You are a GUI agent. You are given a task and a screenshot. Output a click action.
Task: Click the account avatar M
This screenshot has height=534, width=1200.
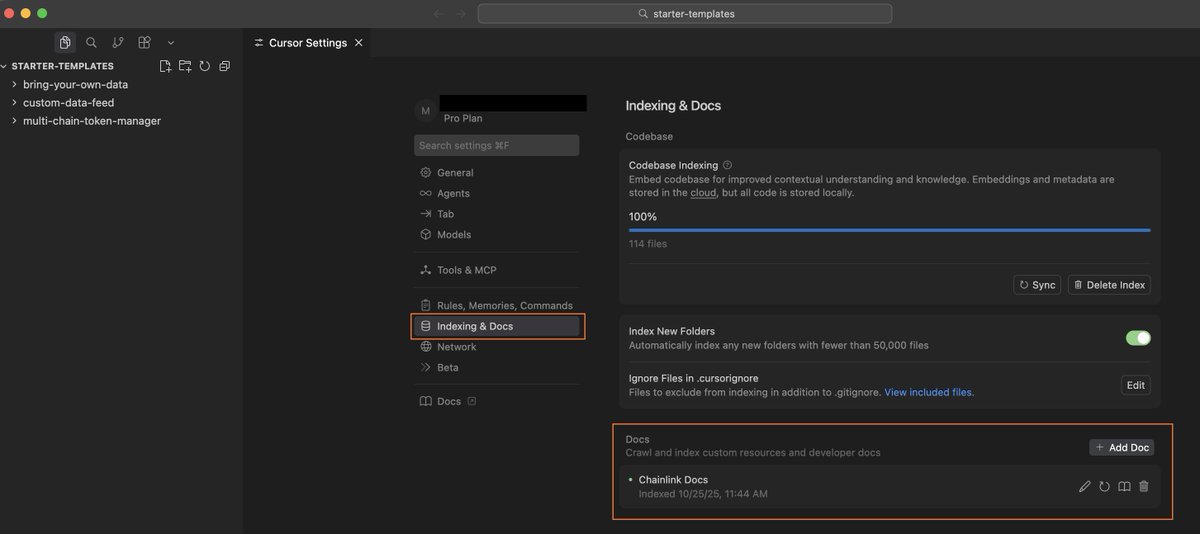(x=425, y=110)
